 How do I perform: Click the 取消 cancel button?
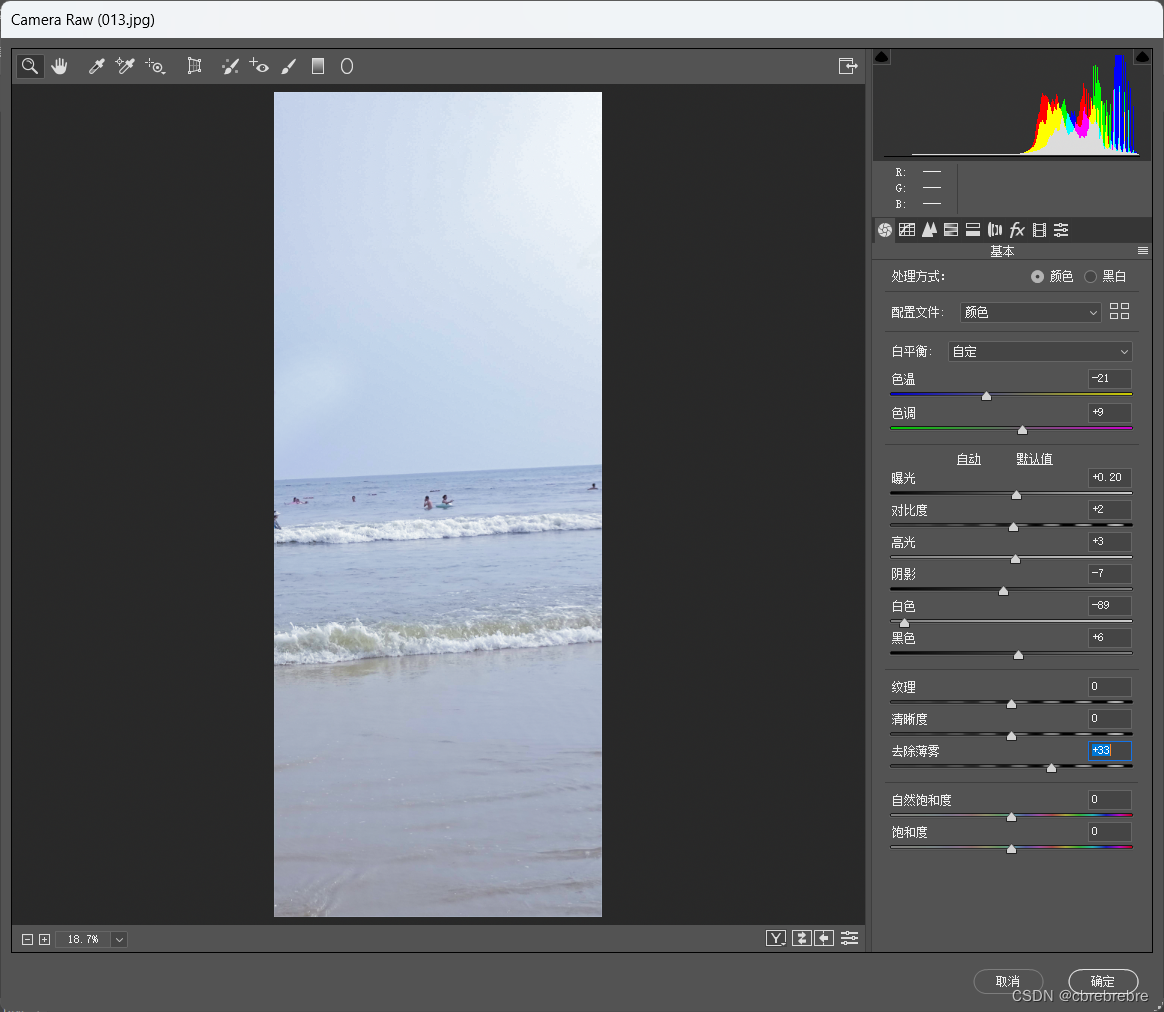(x=1008, y=981)
